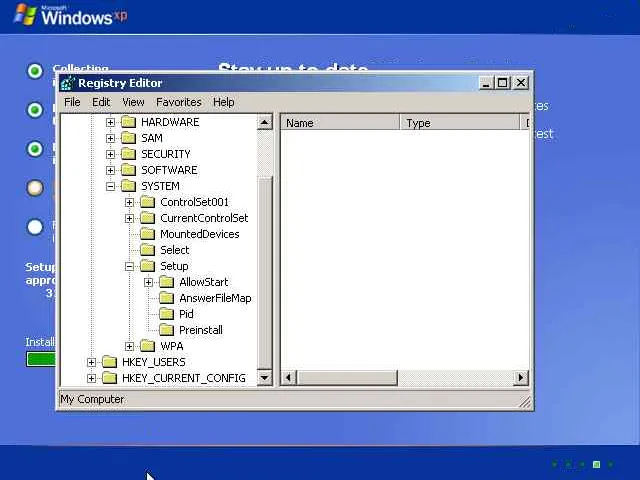Close the Registry Editor window
Viewport: 640px width, 480px height.
(521, 83)
